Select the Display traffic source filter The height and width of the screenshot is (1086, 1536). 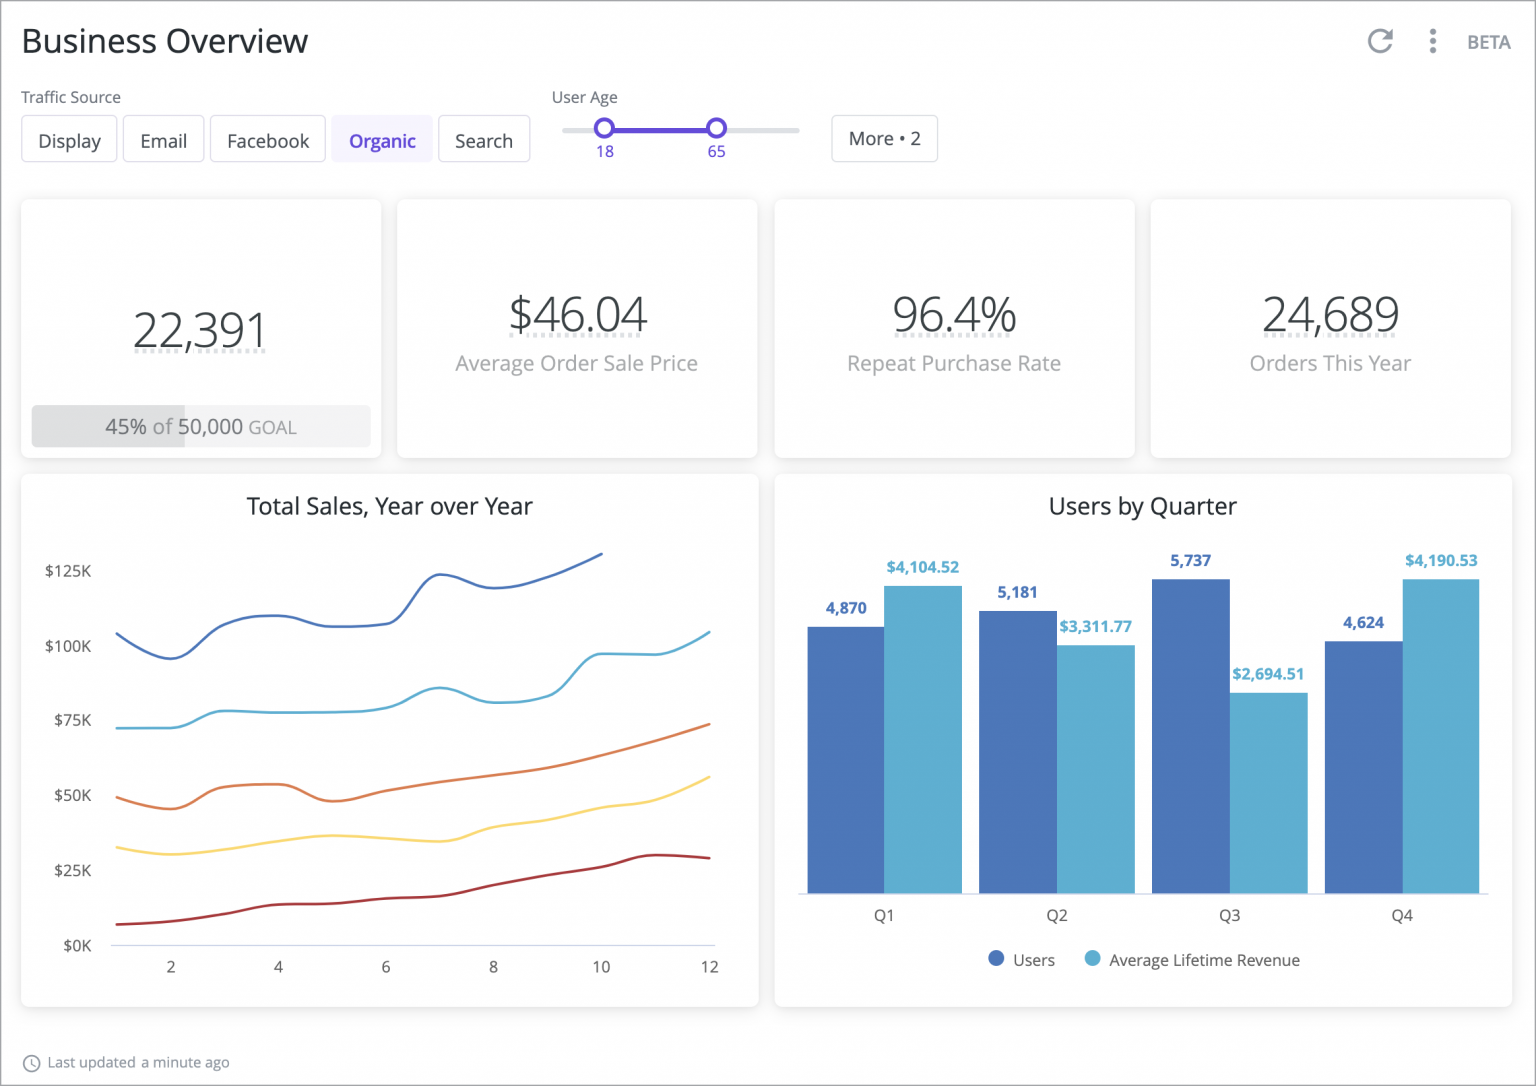[x=68, y=139]
